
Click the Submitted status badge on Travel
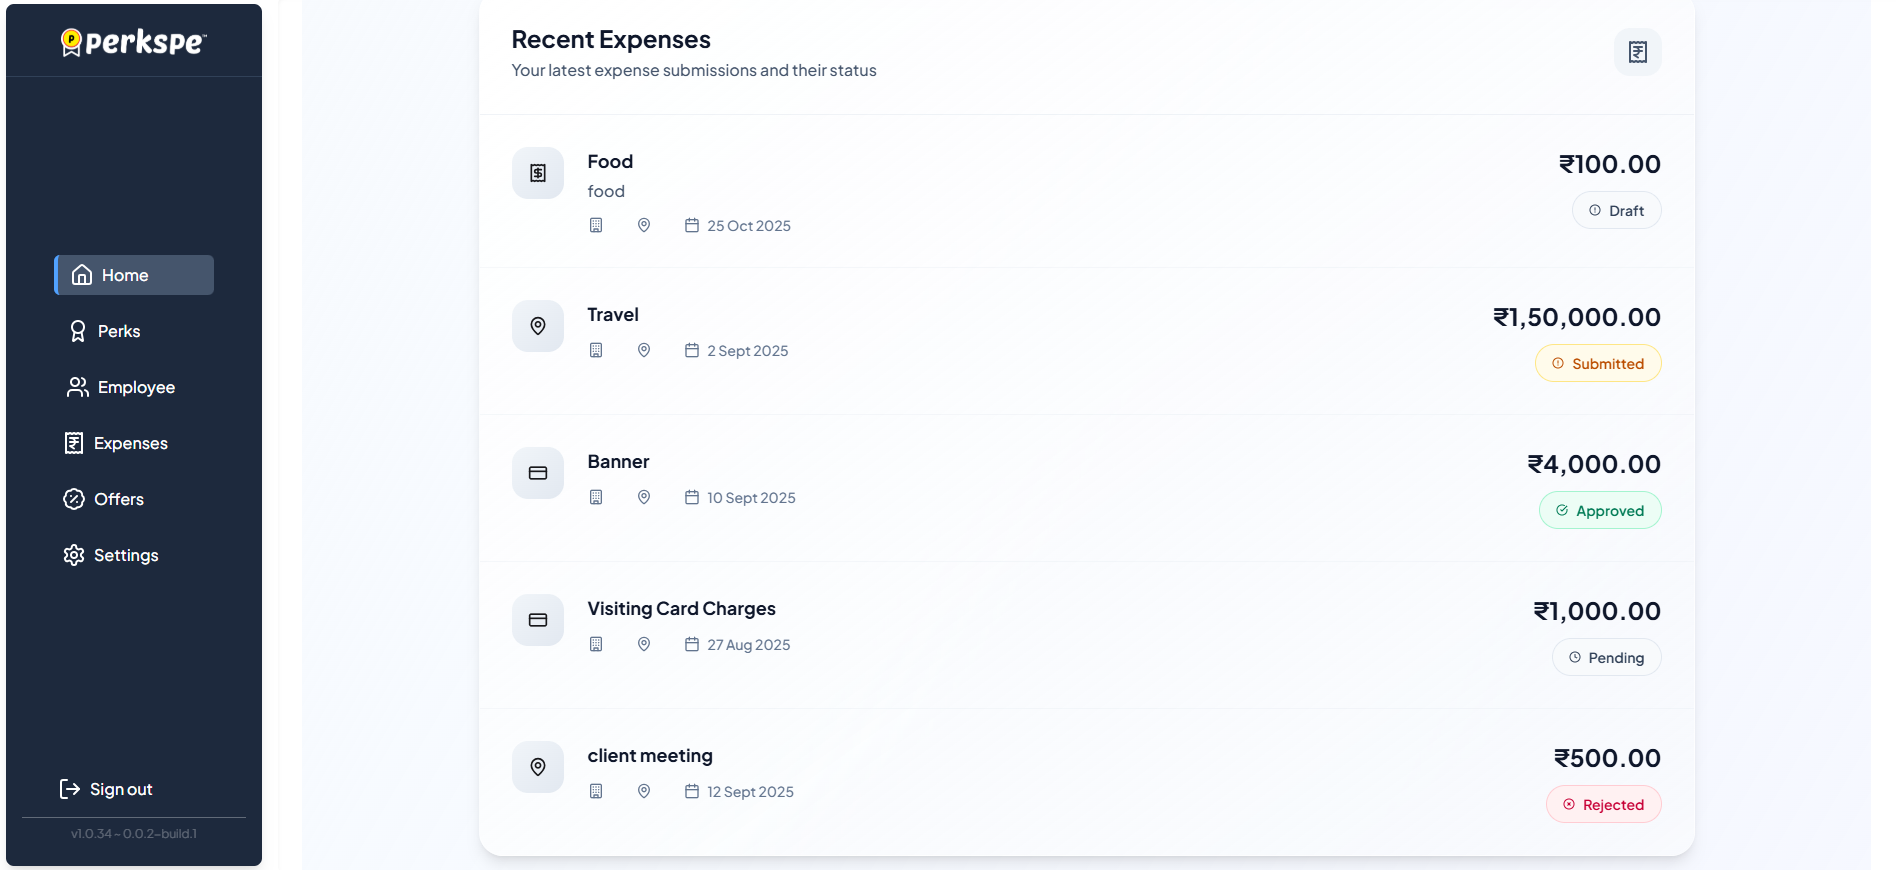pos(1598,364)
